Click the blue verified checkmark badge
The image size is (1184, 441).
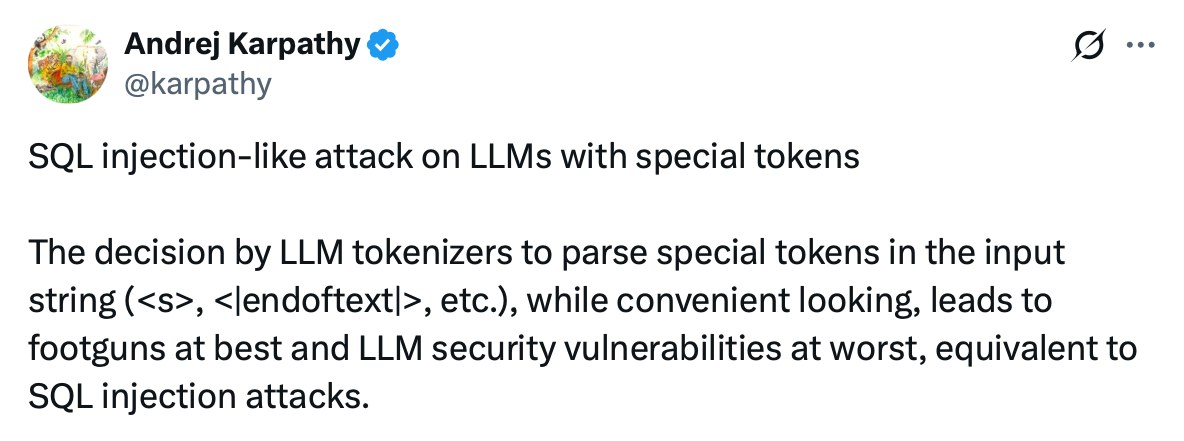383,46
